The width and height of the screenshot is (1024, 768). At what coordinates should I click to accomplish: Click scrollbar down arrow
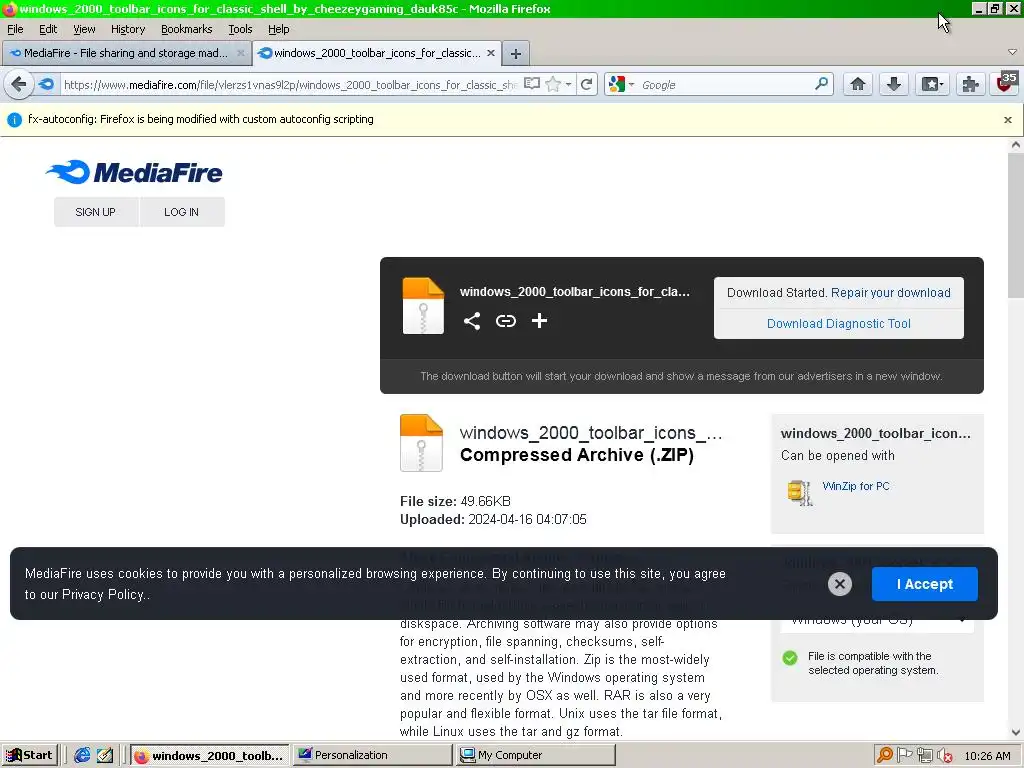(x=1016, y=733)
